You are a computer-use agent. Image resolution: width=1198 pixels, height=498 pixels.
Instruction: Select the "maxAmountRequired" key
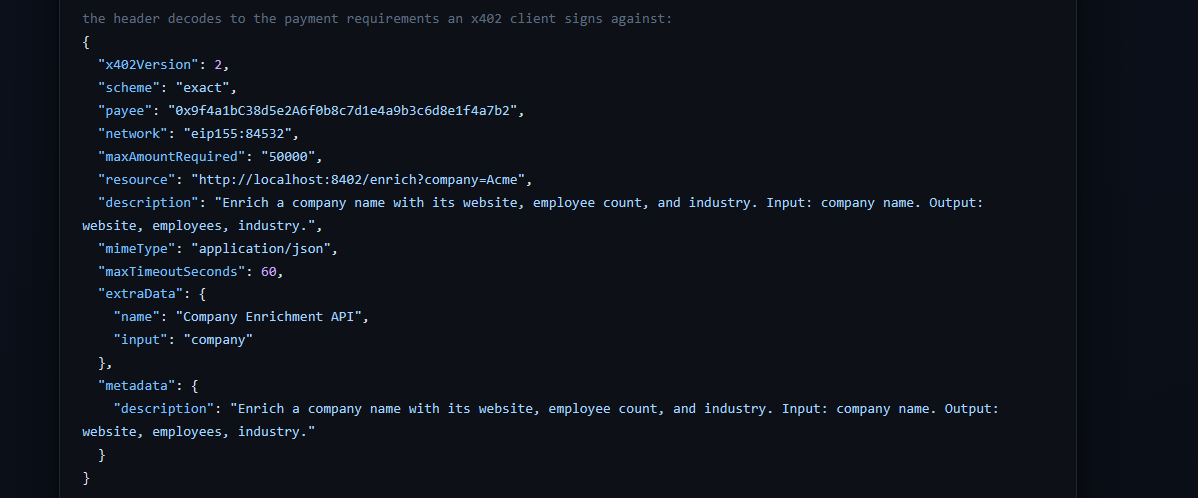click(172, 156)
